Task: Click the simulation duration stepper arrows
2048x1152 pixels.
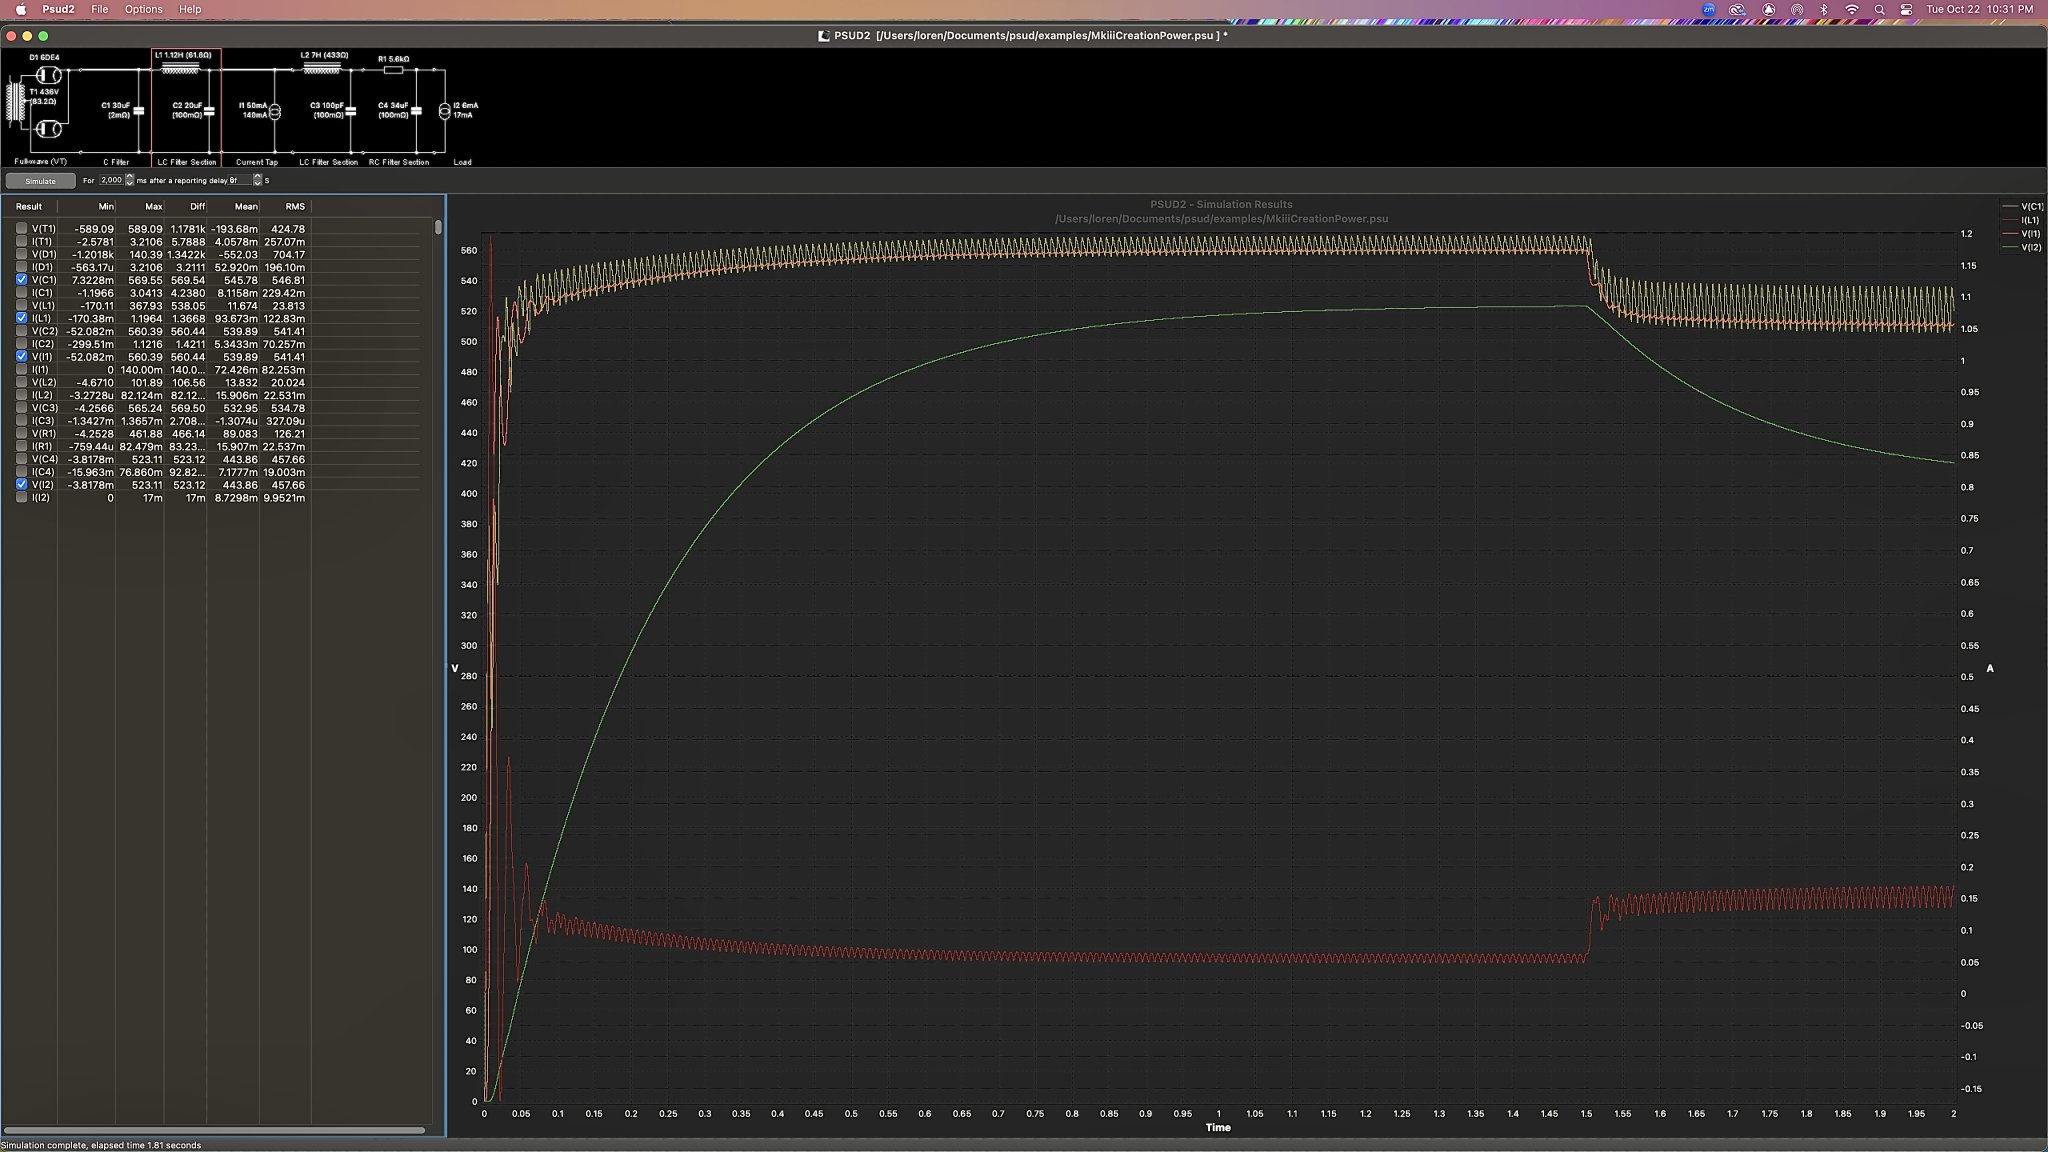Action: point(130,180)
